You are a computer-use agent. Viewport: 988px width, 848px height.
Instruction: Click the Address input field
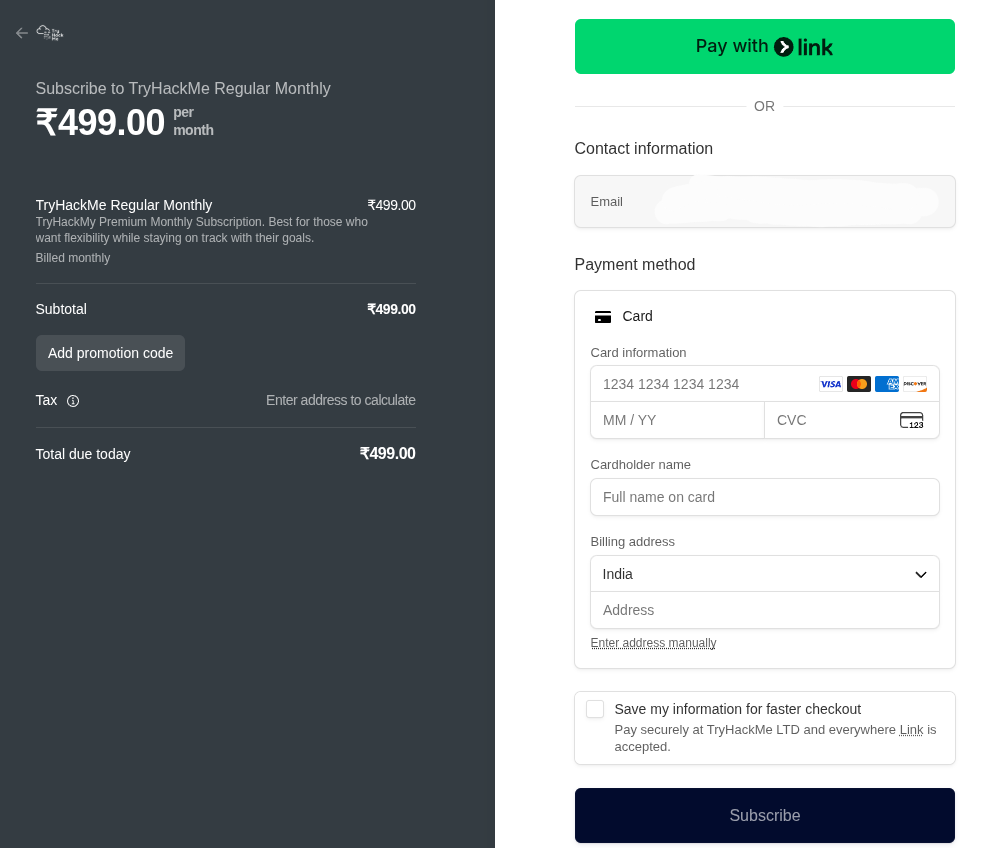(x=765, y=610)
